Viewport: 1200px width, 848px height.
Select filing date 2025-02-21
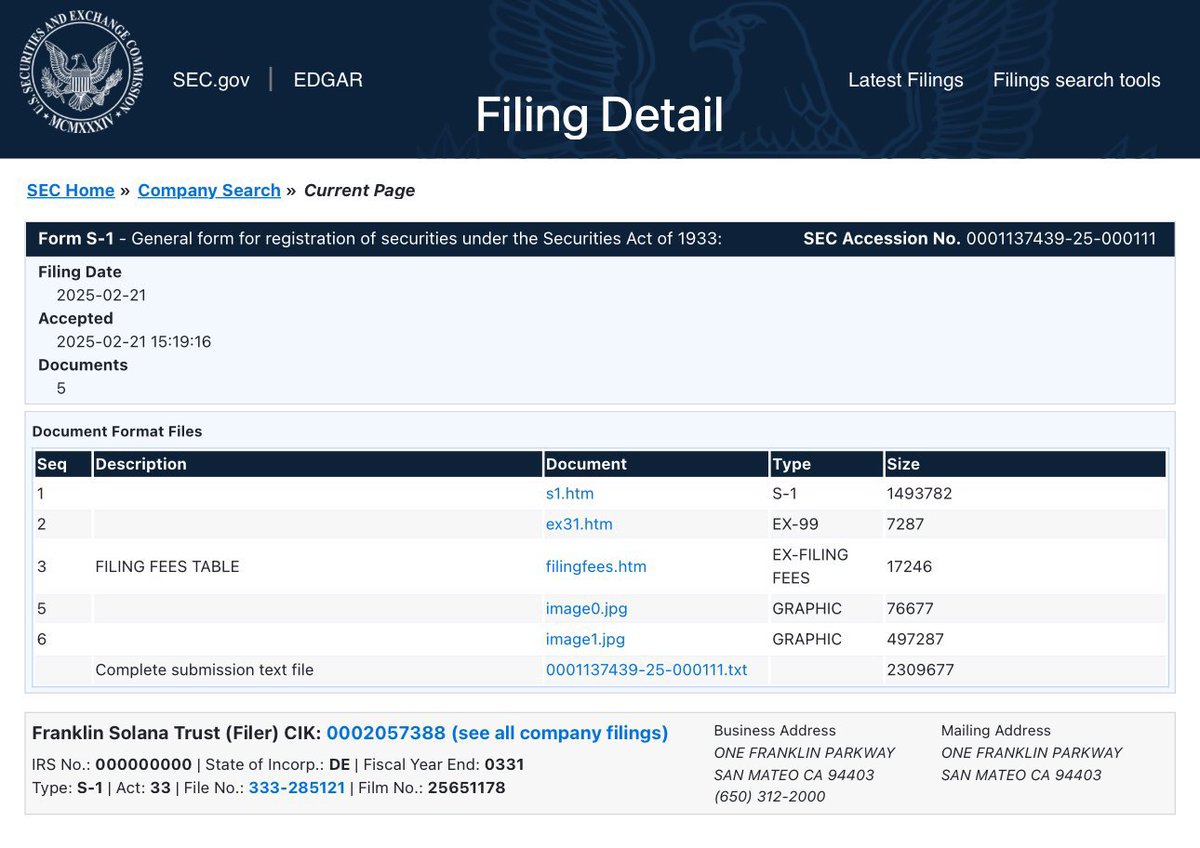pyautogui.click(x=101, y=295)
